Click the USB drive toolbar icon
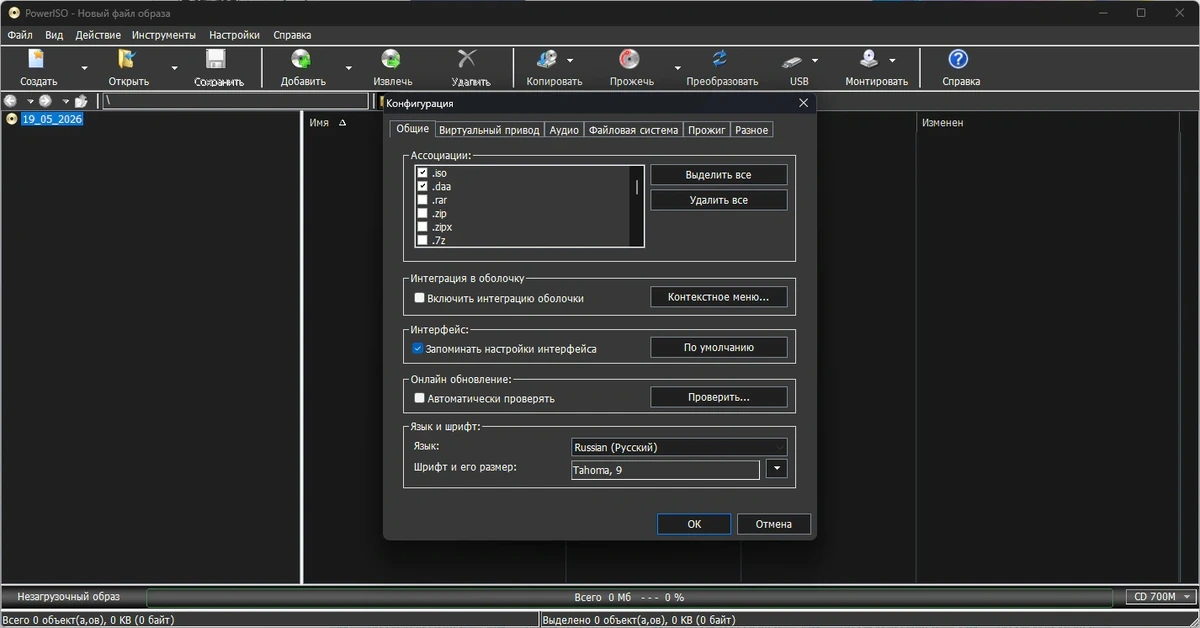 coord(793,61)
